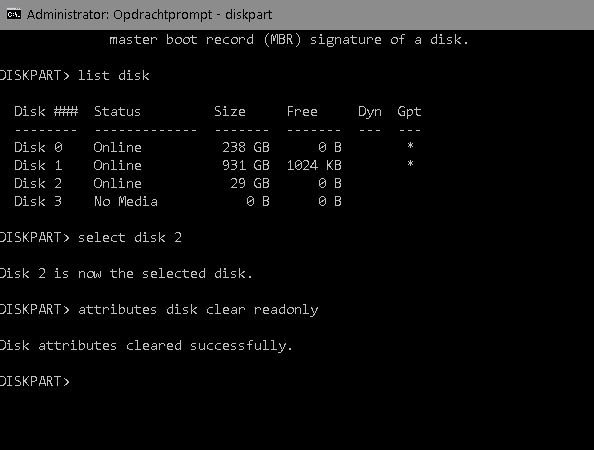Click the '1024 KB' free value
Viewport: 594px width, 450px height.
tap(314, 165)
